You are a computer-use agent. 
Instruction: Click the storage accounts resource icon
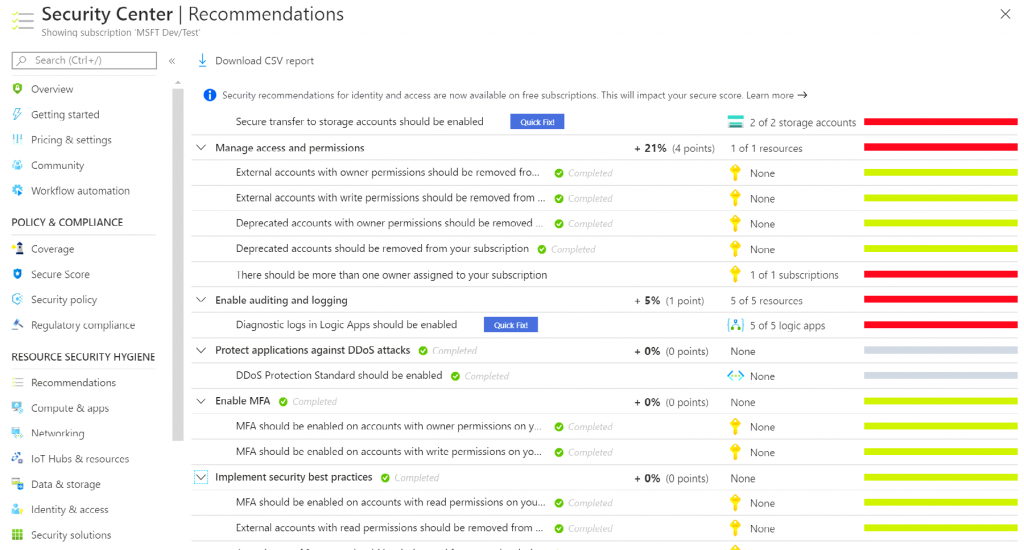[736, 122]
